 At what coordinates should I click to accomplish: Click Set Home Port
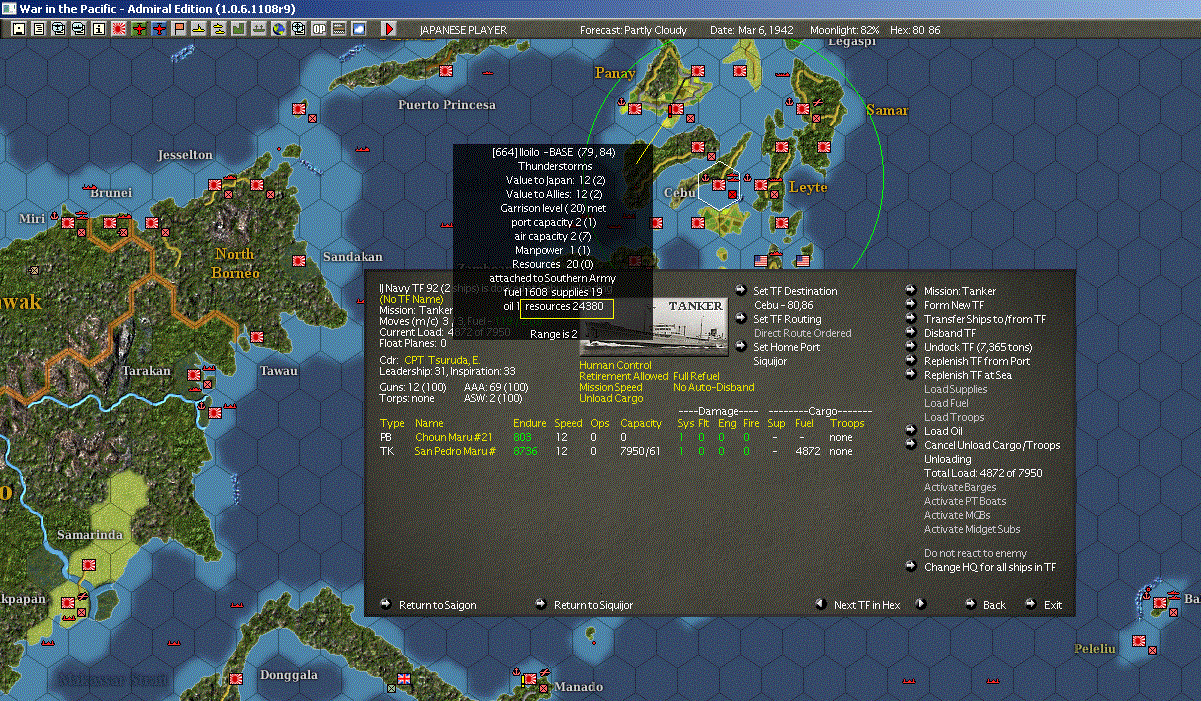coord(785,347)
